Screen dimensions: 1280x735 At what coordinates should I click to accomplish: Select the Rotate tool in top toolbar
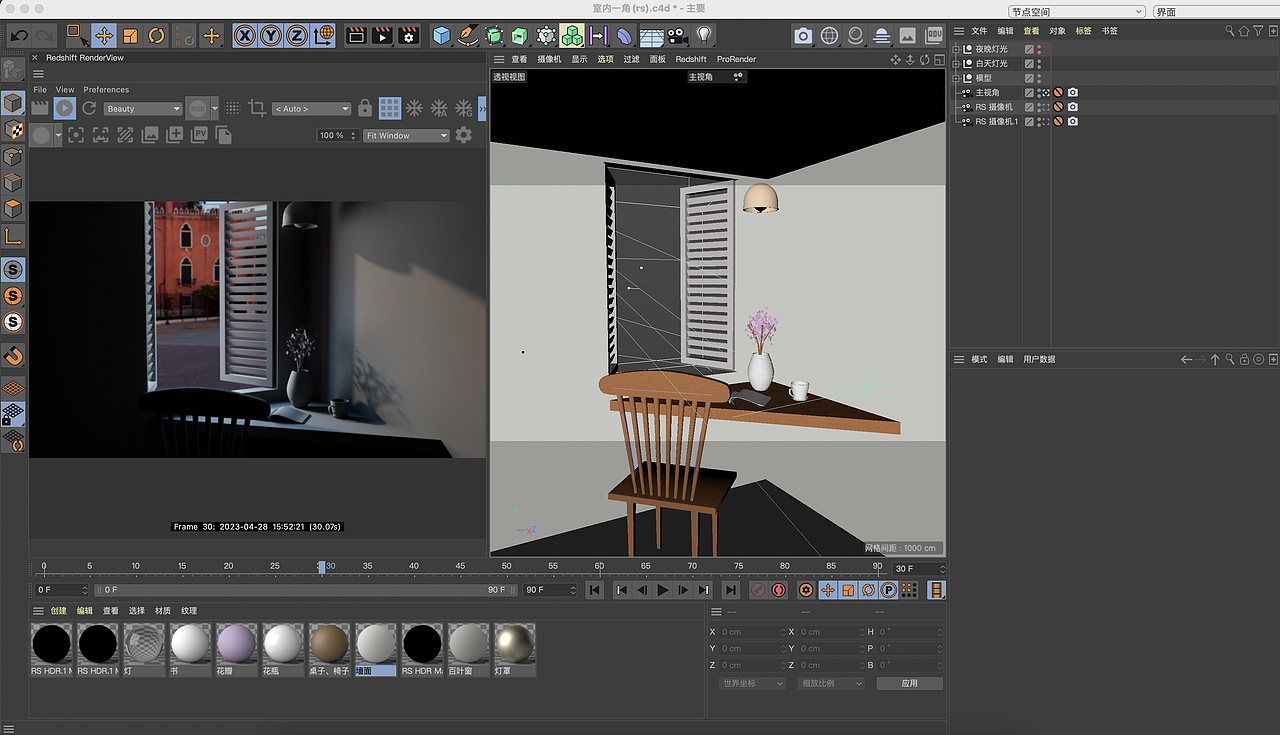point(157,36)
